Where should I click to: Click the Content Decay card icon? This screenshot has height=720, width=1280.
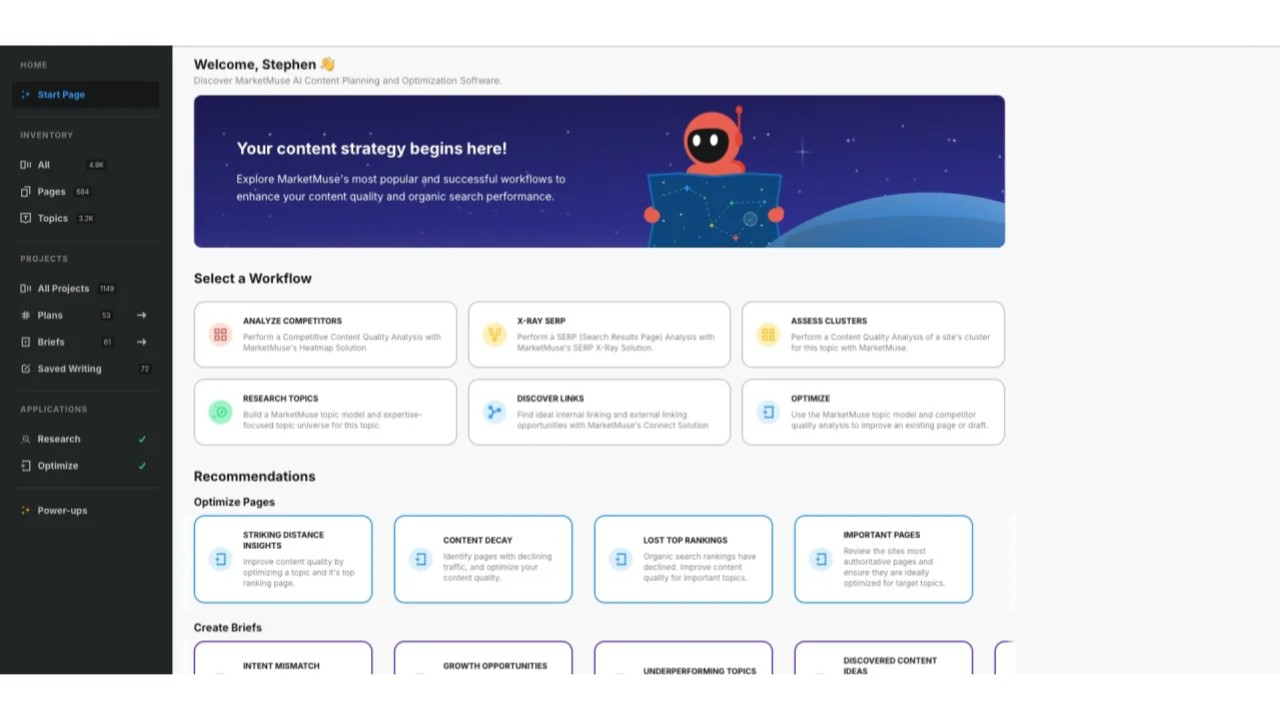tap(421, 559)
